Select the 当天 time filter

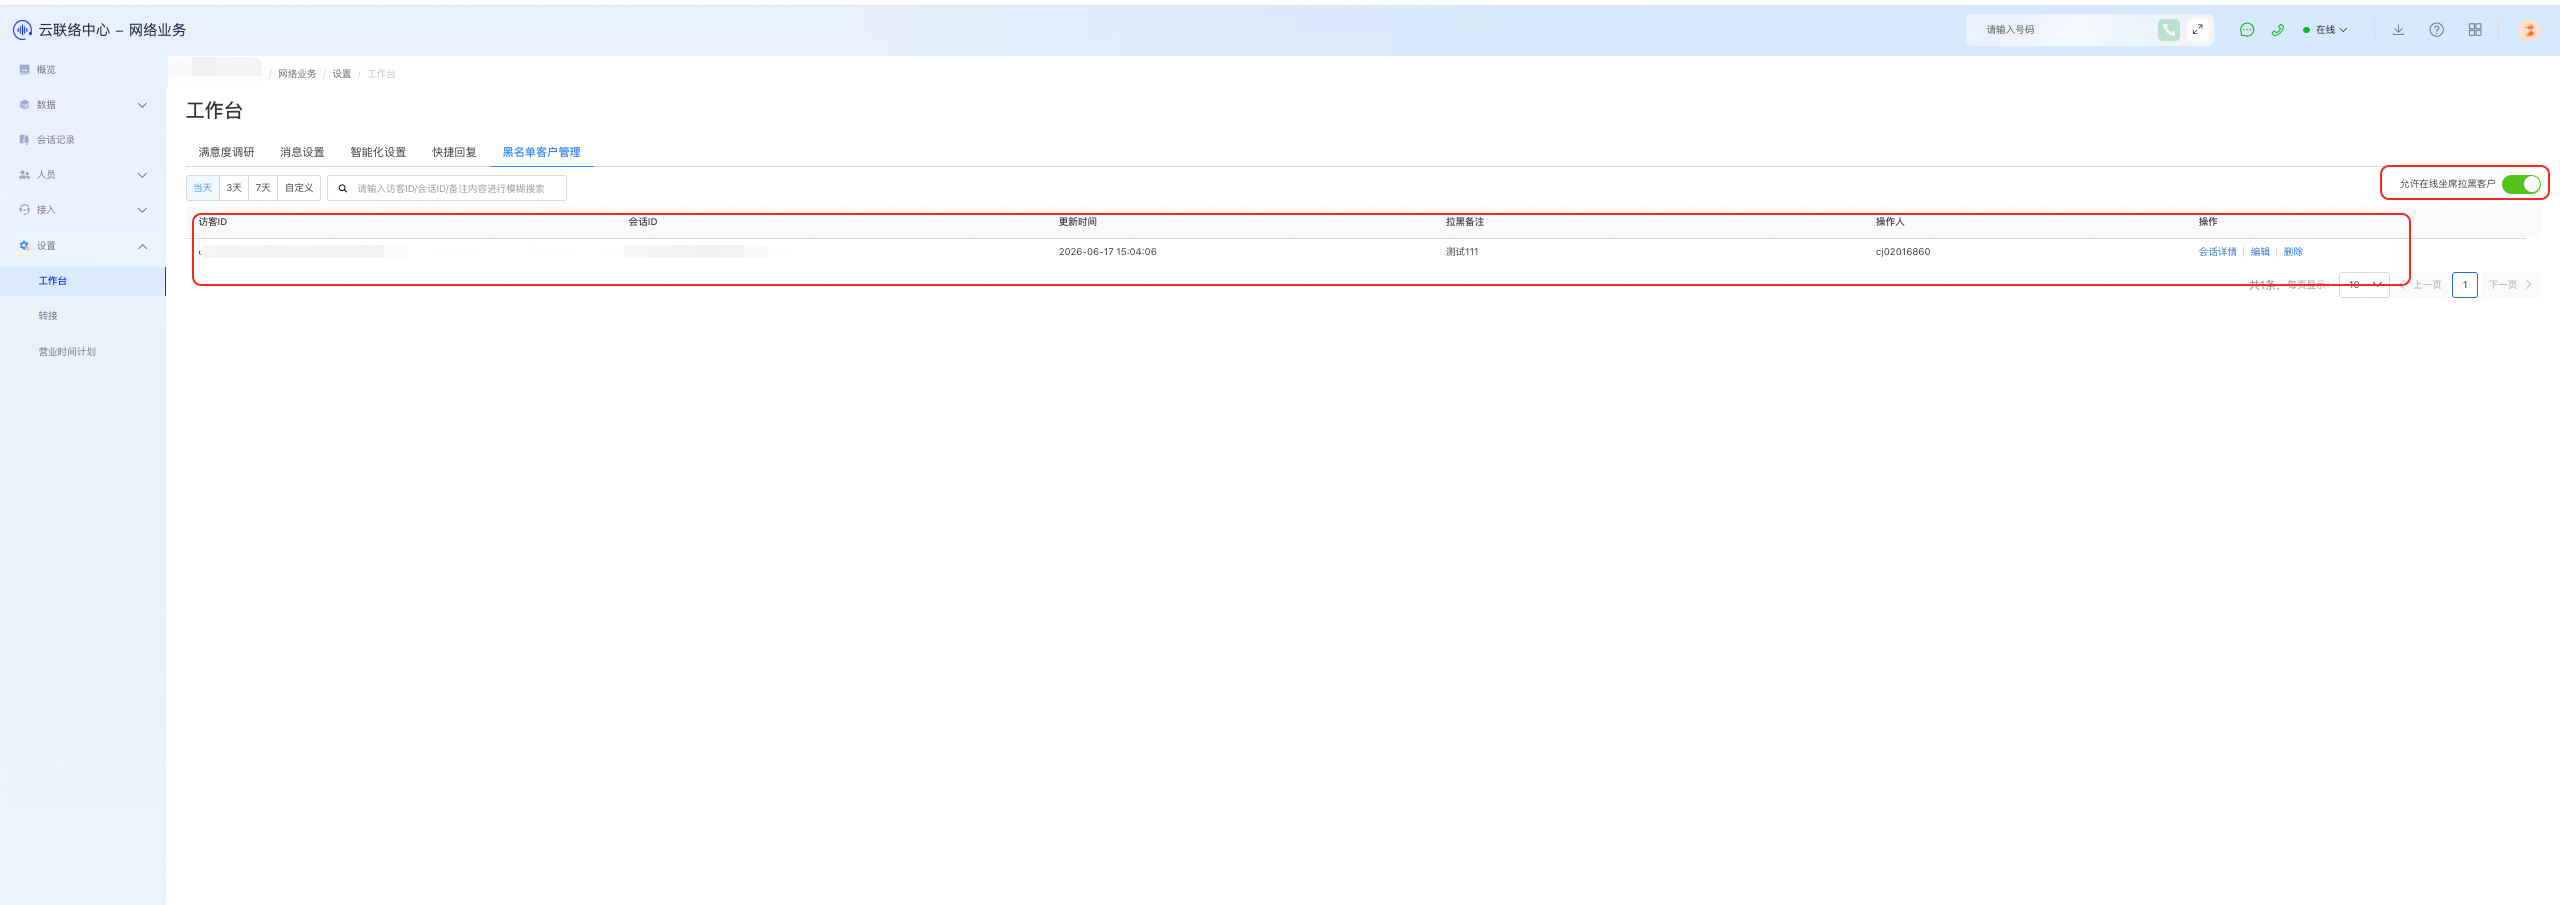tap(202, 188)
